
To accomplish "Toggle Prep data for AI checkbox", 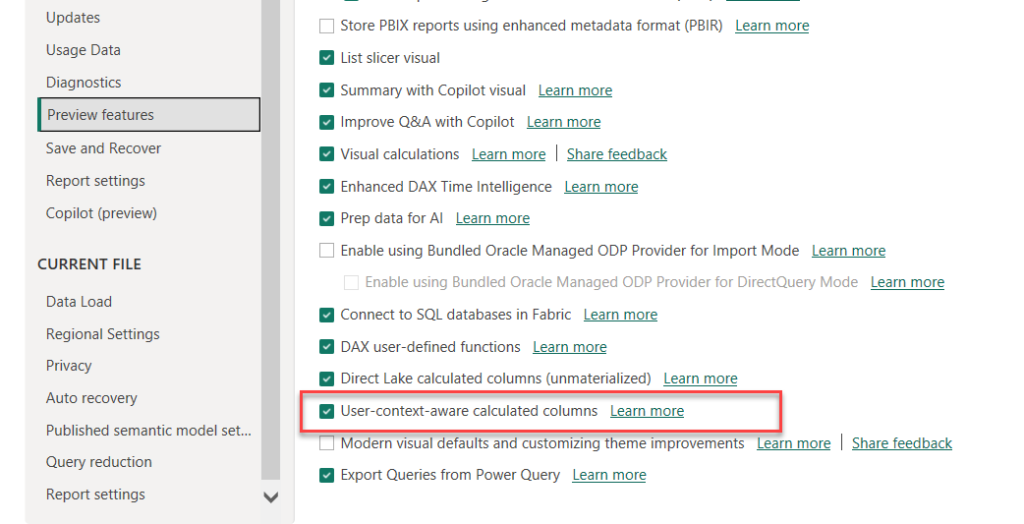I will [327, 218].
